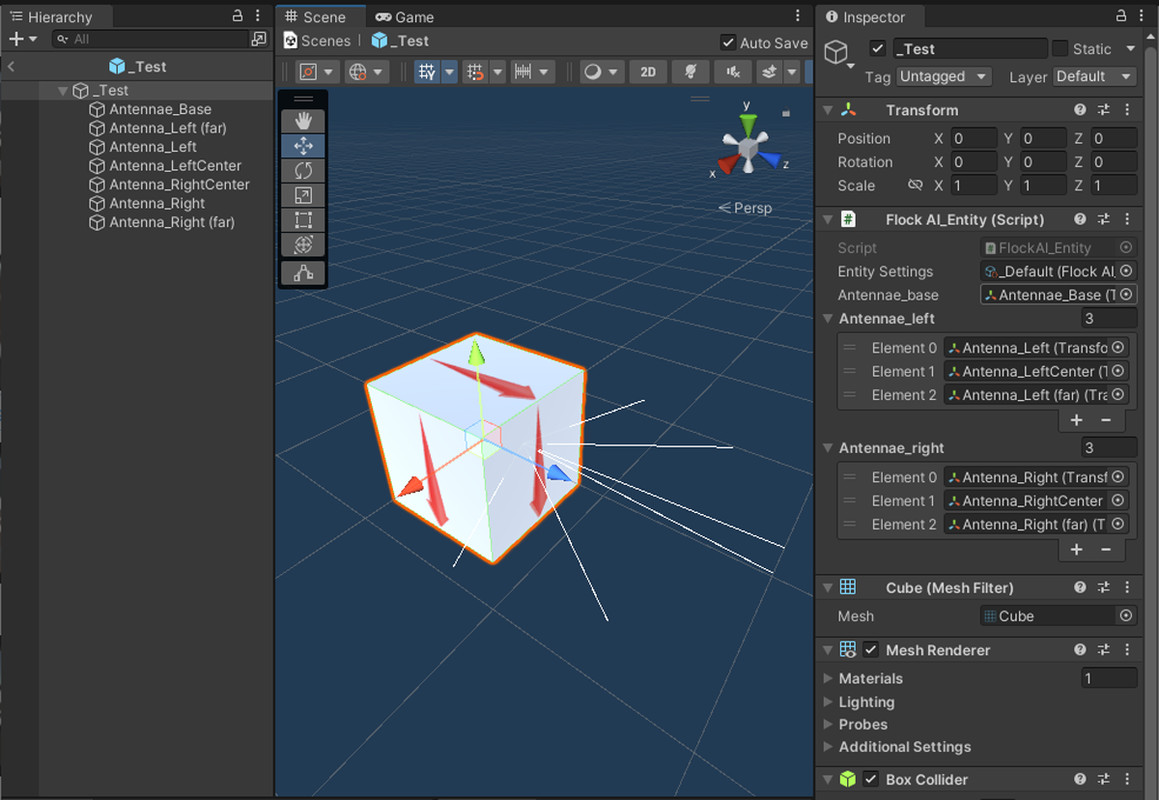1159x800 pixels.
Task: Select the Hand view tool
Action: [x=303, y=121]
